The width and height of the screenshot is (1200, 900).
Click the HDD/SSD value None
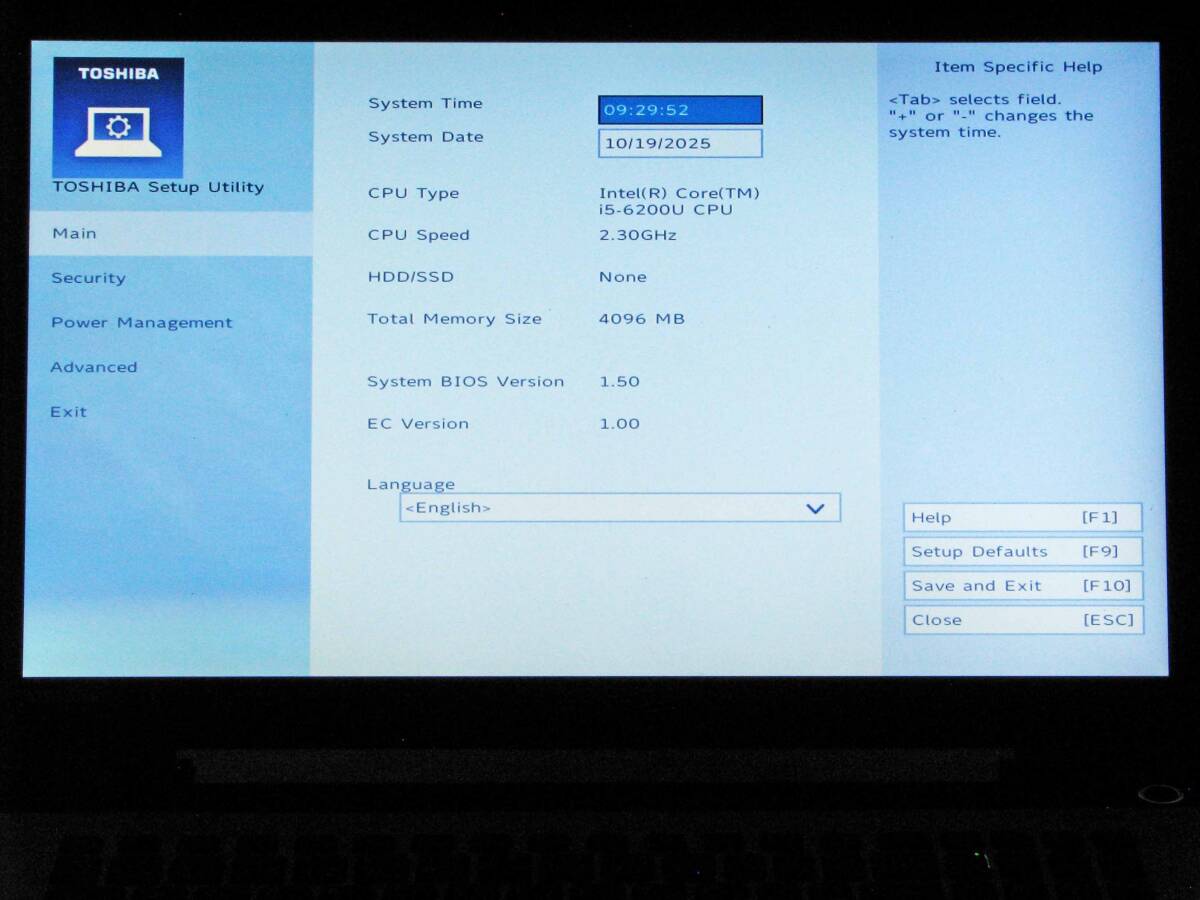point(622,277)
